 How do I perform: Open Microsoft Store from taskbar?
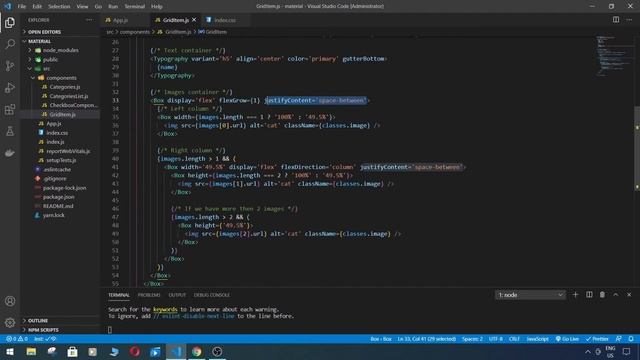[x=72, y=351]
